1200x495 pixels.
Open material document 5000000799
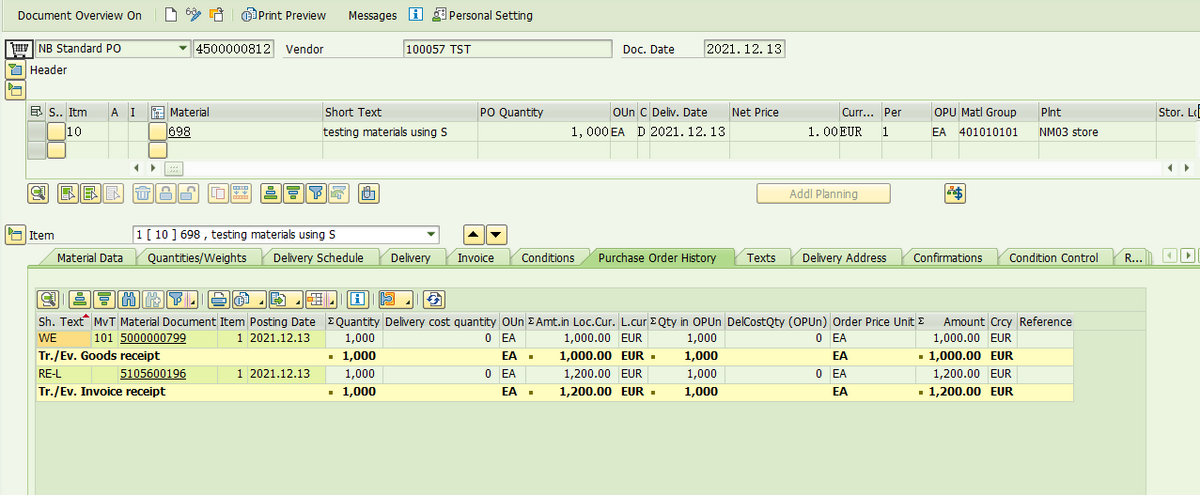(x=153, y=340)
